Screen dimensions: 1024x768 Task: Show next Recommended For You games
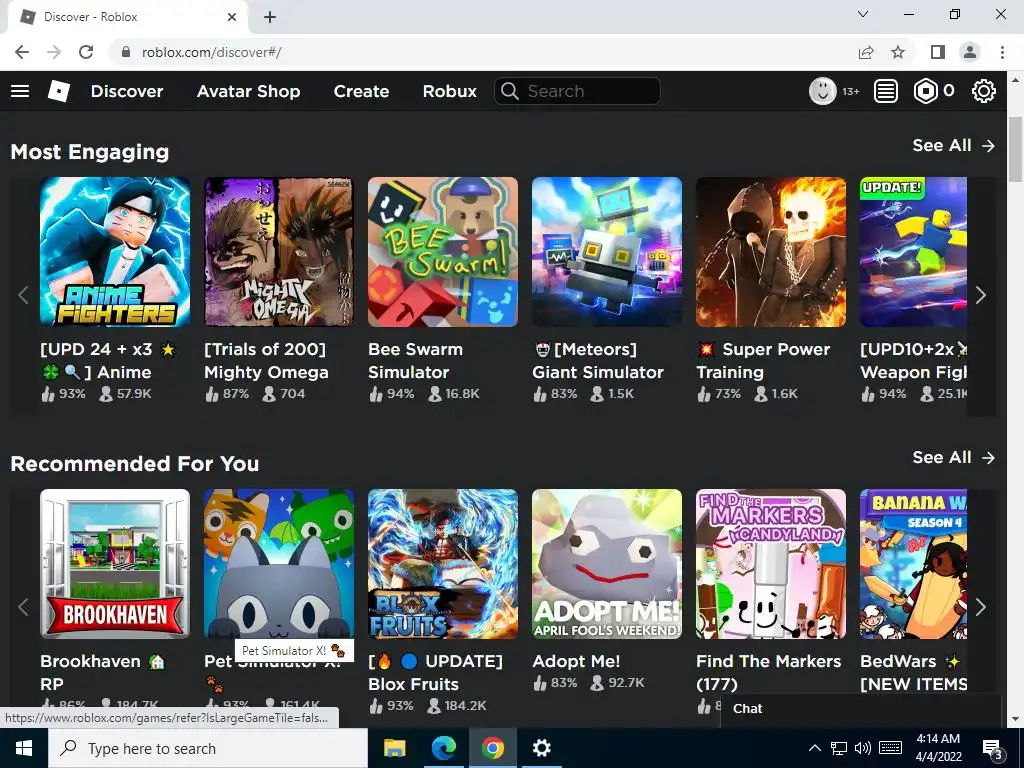(981, 608)
